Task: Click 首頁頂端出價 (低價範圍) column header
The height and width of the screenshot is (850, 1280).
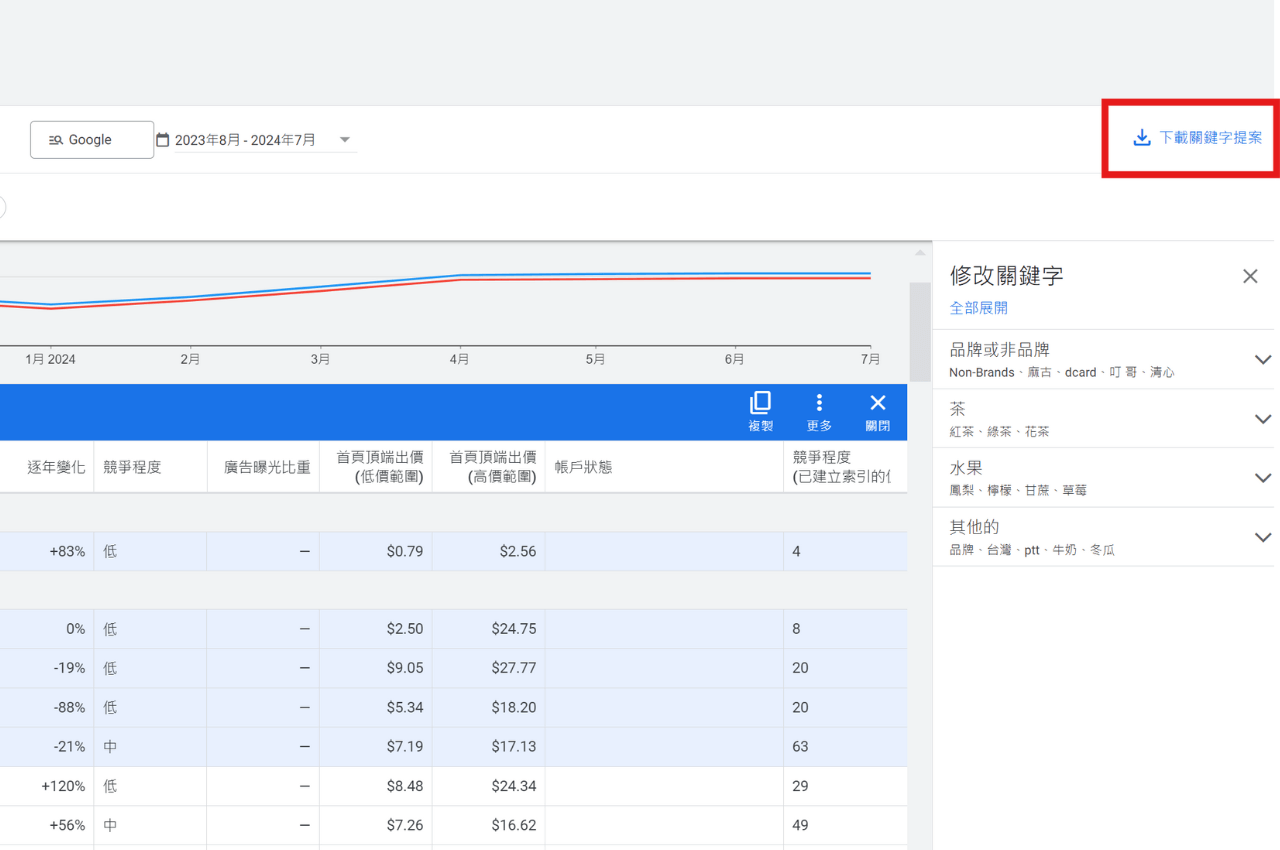Action: tap(379, 467)
